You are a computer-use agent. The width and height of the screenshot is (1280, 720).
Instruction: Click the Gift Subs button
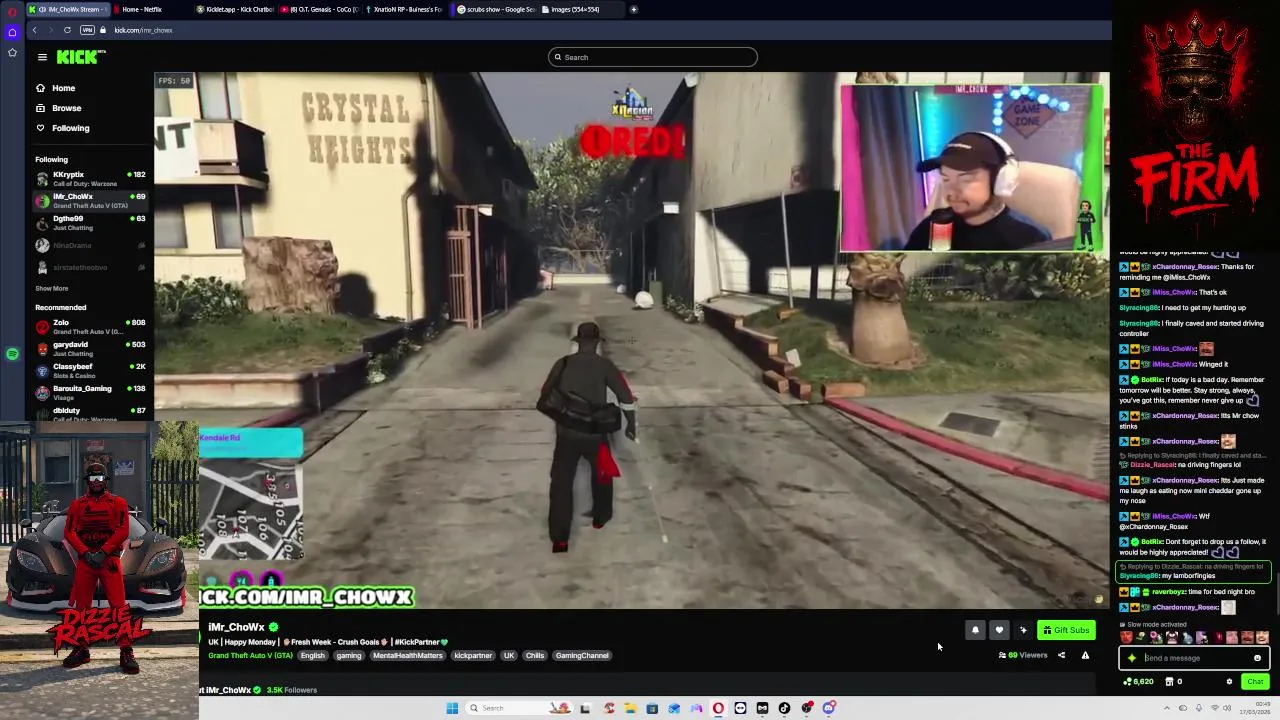(1066, 630)
